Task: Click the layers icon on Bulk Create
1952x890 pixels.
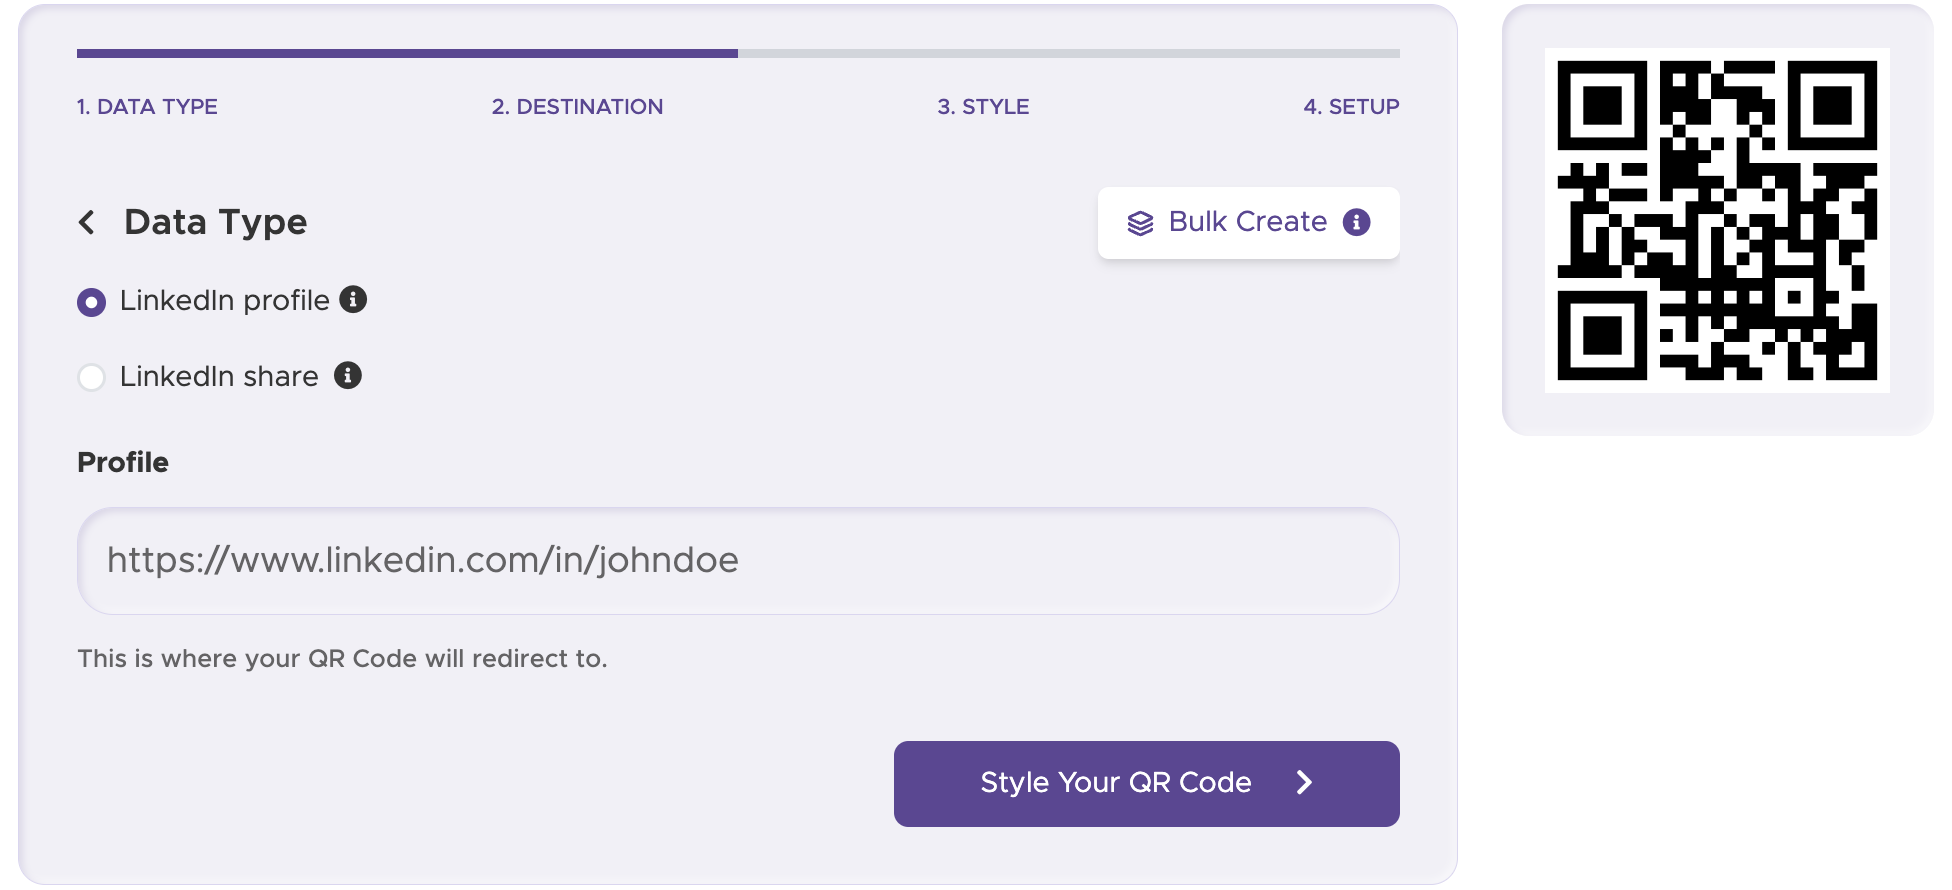Action: pyautogui.click(x=1139, y=222)
